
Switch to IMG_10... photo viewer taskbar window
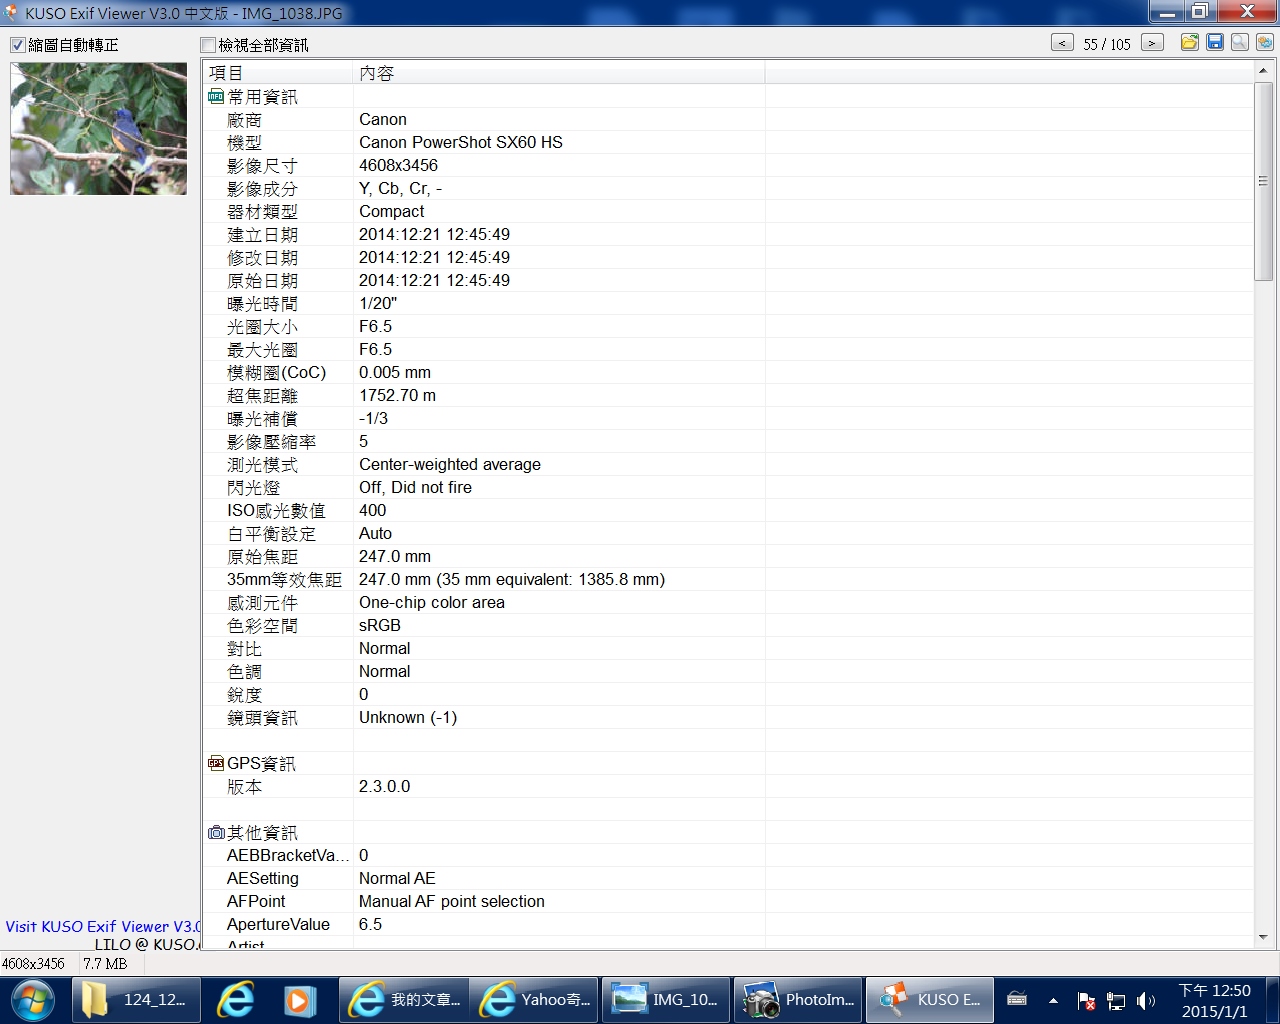[x=665, y=1000]
